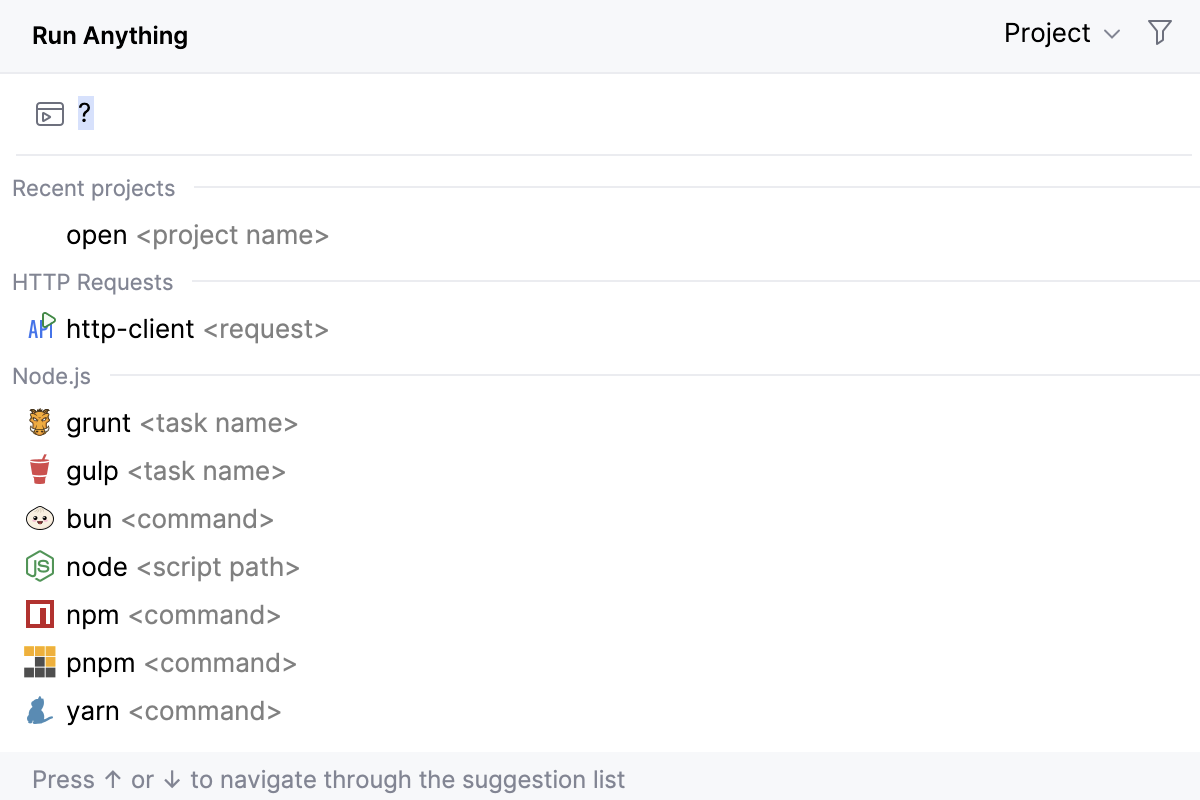
Task: Choose the open project suggestion
Action: click(x=196, y=235)
